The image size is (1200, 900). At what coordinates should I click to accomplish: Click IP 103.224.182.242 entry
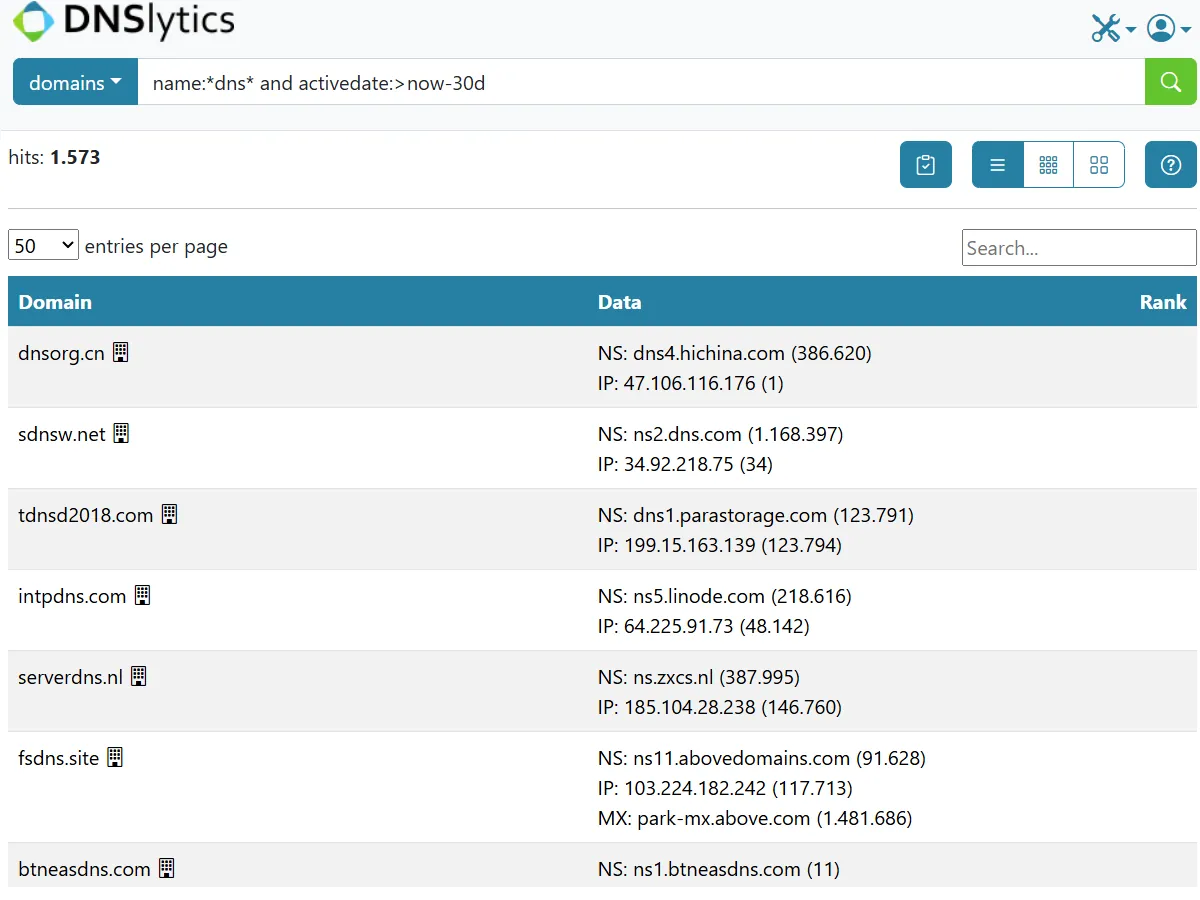[725, 788]
